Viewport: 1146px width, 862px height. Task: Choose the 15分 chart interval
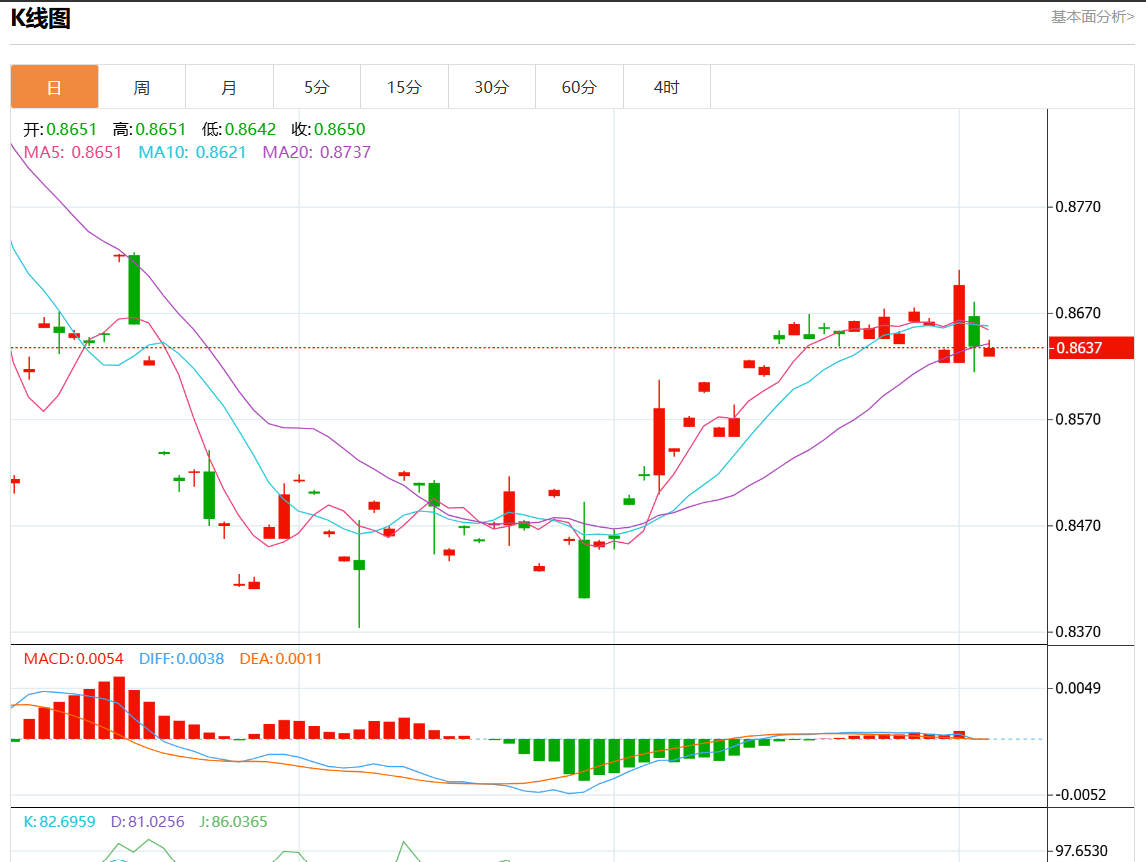point(404,87)
